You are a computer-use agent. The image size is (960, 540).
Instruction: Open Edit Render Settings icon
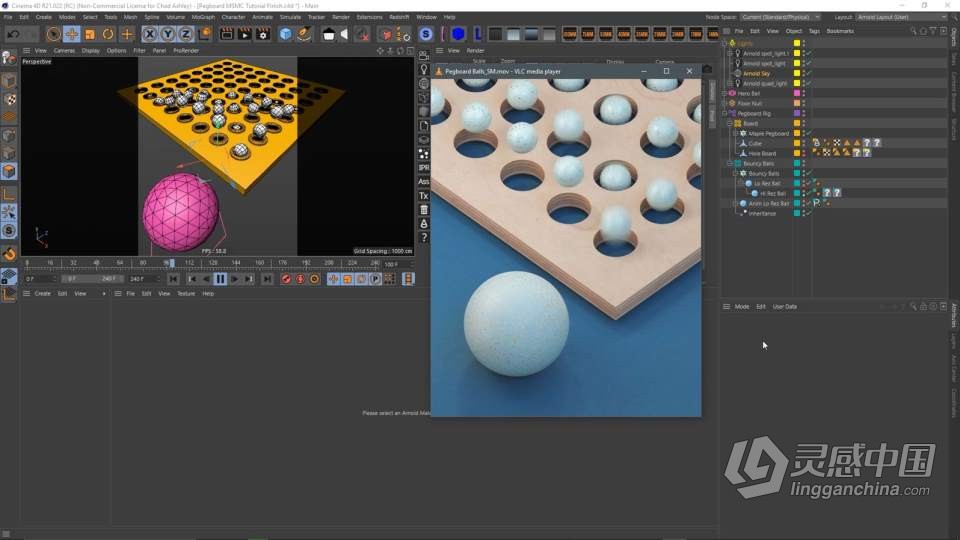pyautogui.click(x=263, y=34)
